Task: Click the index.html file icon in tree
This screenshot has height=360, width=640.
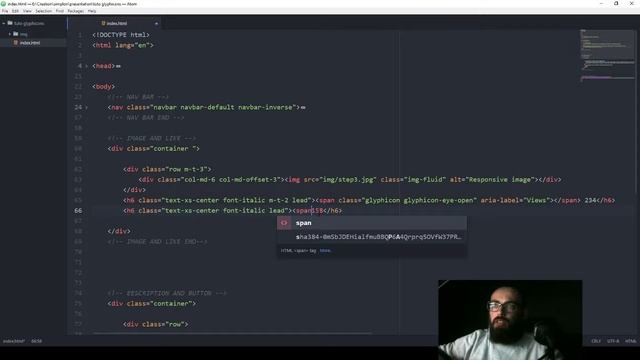Action: coord(16,42)
